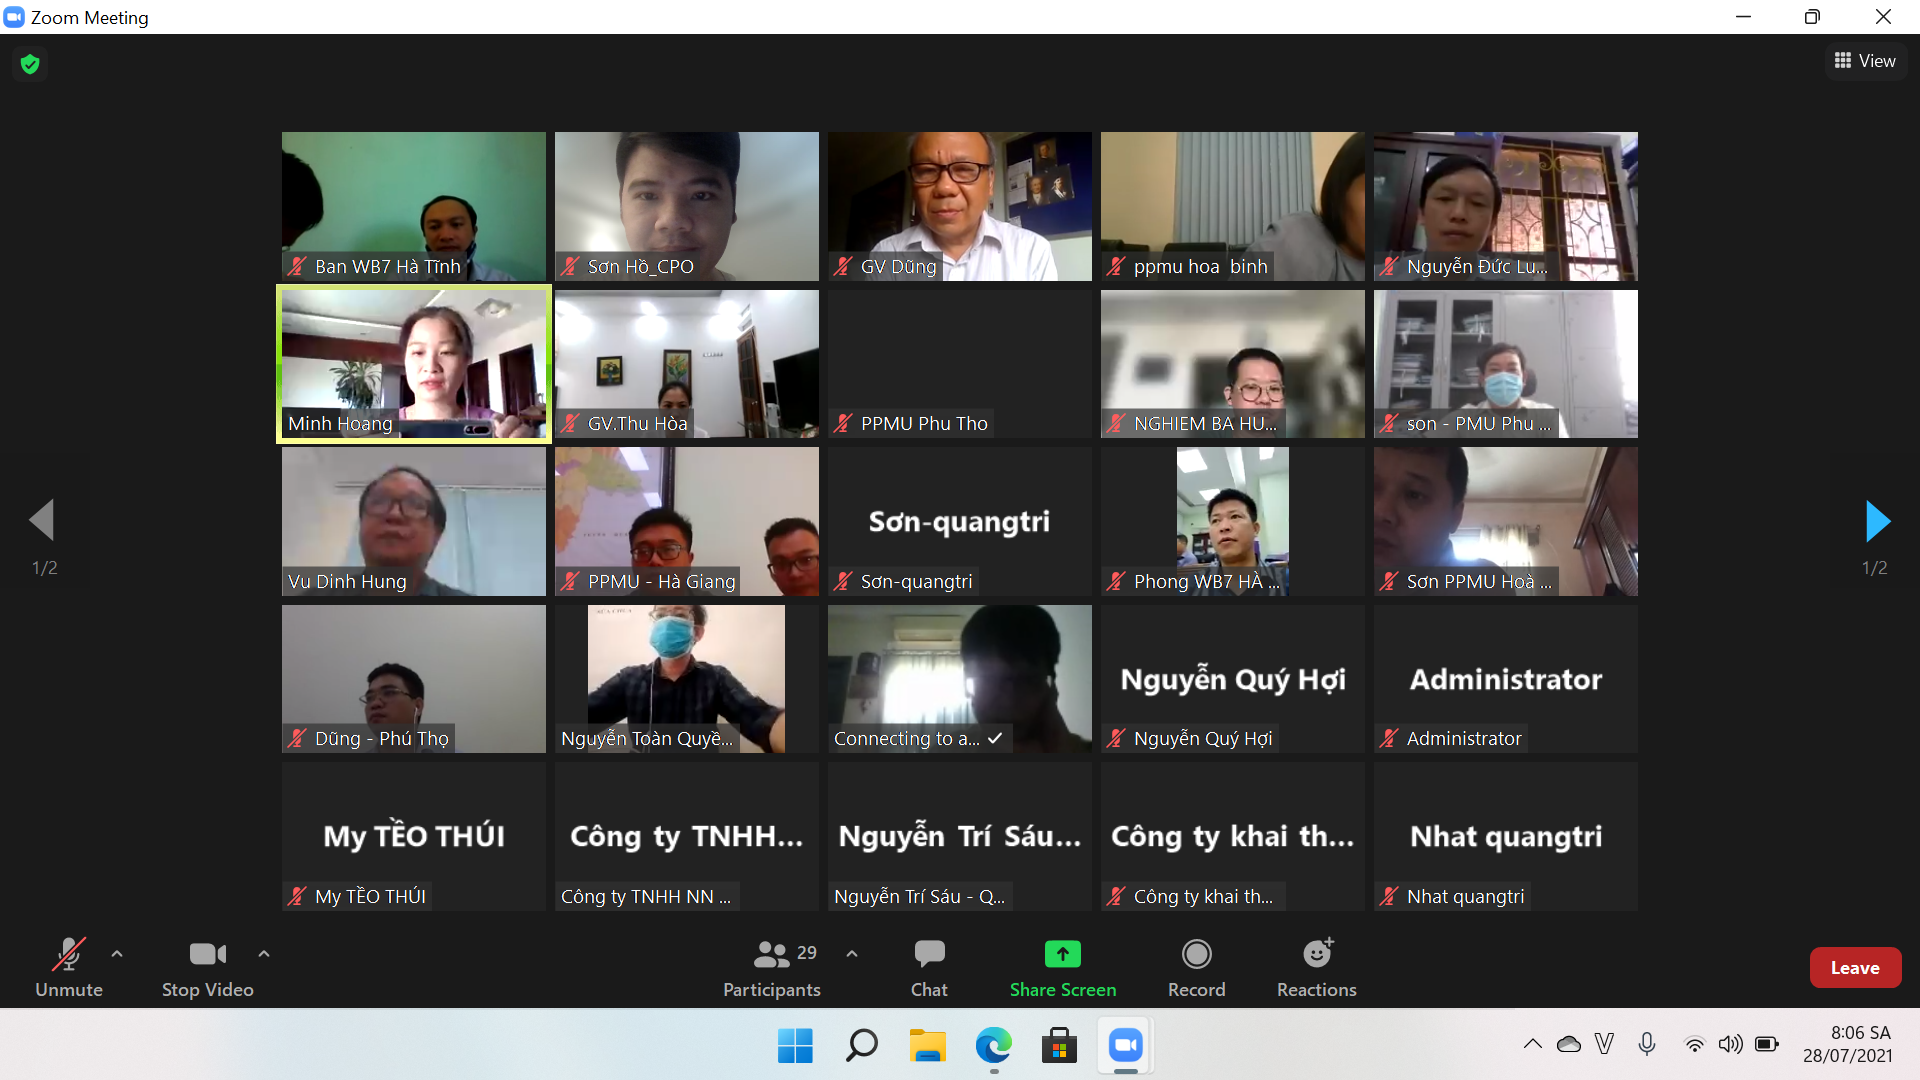1920x1080 pixels.
Task: Open volume speaker tray icon
Action: click(x=1730, y=1045)
